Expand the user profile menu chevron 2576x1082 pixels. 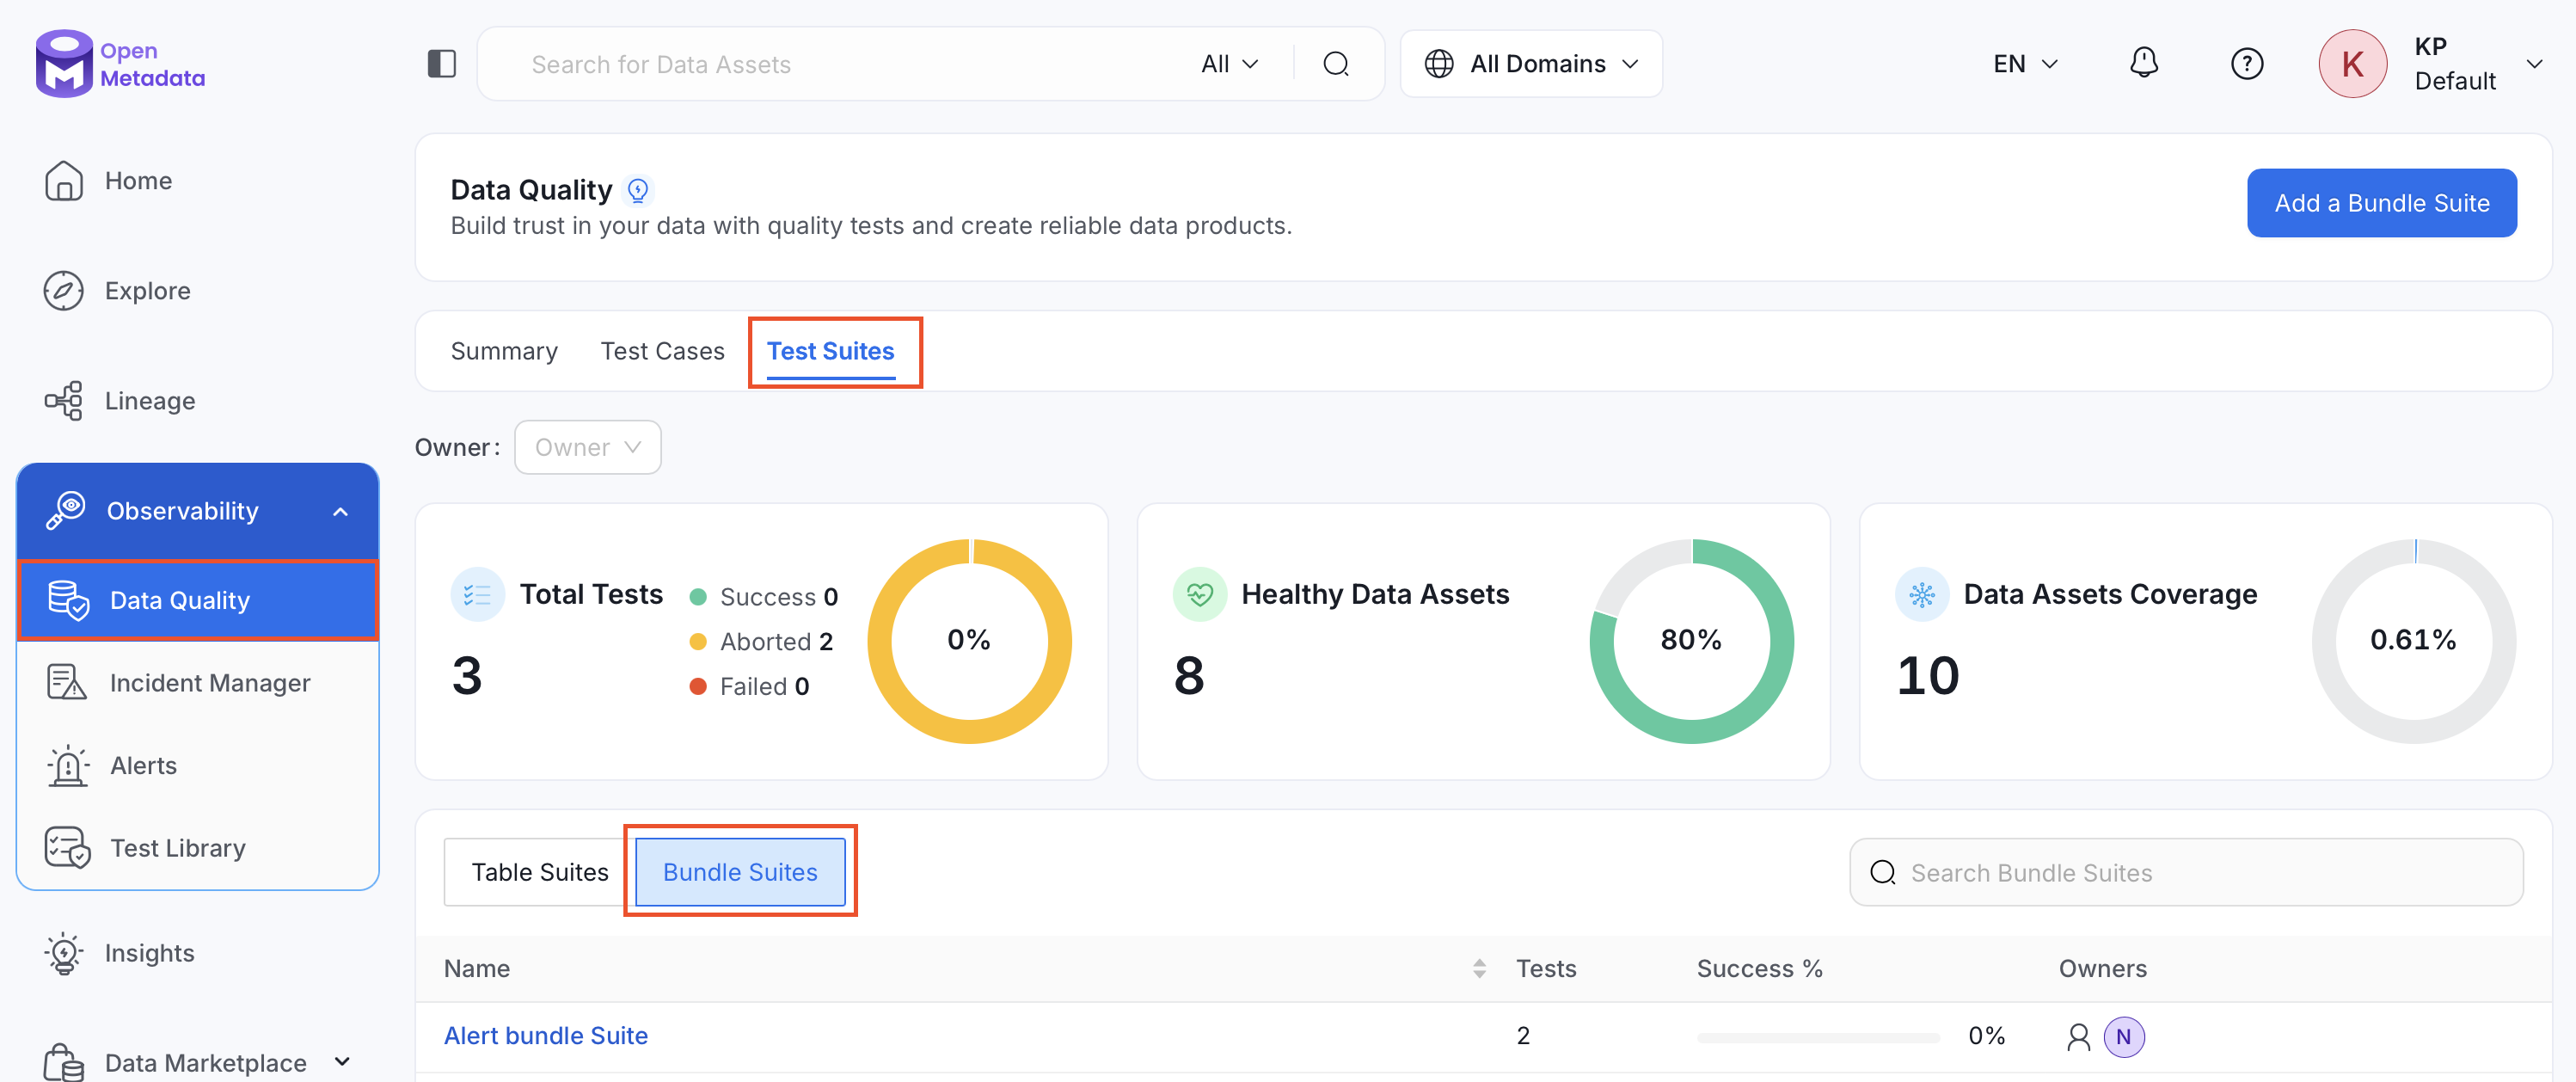[x=2535, y=64]
